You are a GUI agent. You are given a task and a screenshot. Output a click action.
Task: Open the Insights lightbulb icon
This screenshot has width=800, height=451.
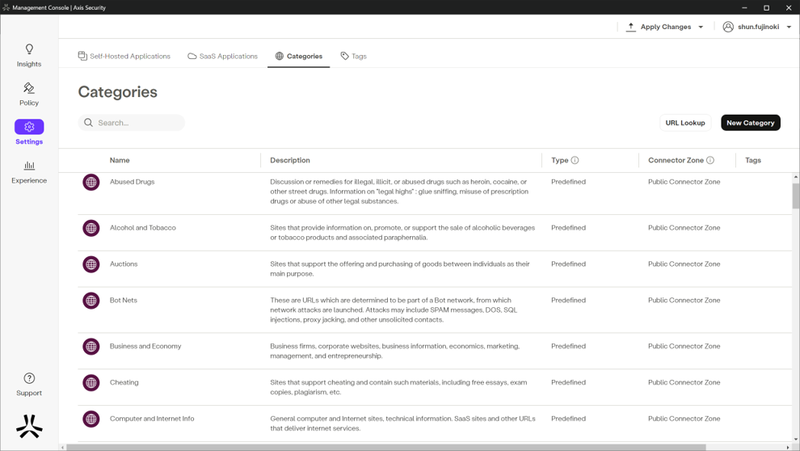tap(29, 49)
